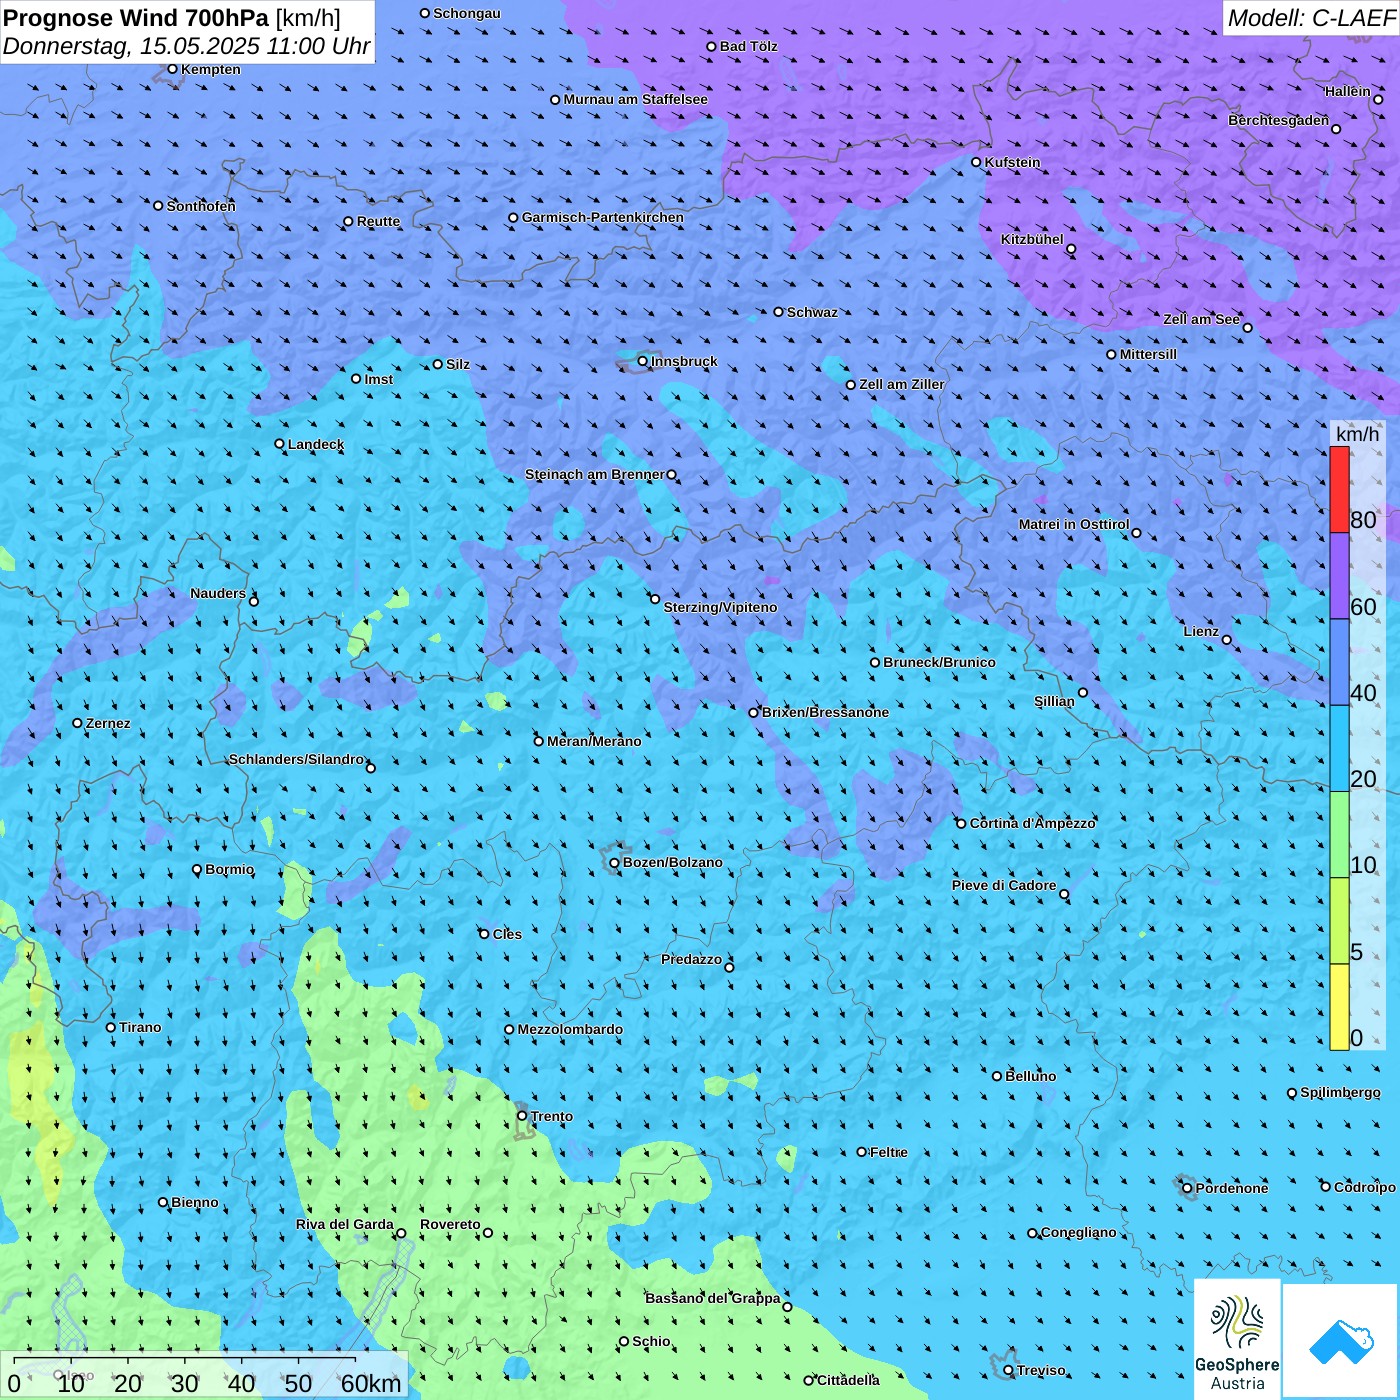This screenshot has height=1400, width=1400.
Task: Click the Riva del Garda label
Action: (344, 1224)
